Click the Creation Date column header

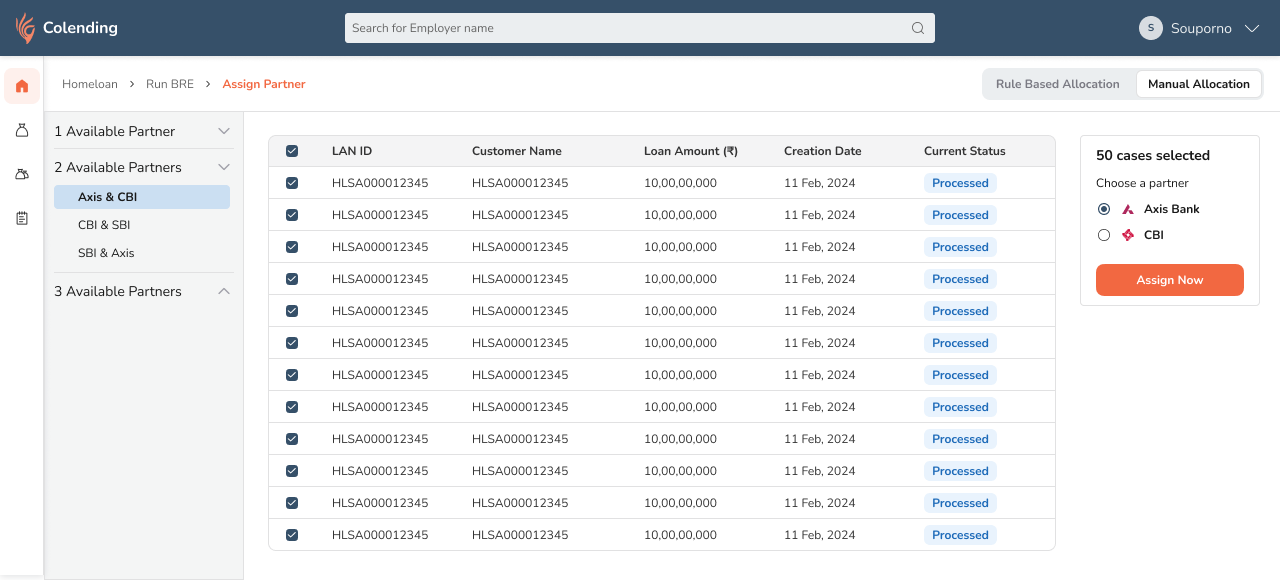823,151
